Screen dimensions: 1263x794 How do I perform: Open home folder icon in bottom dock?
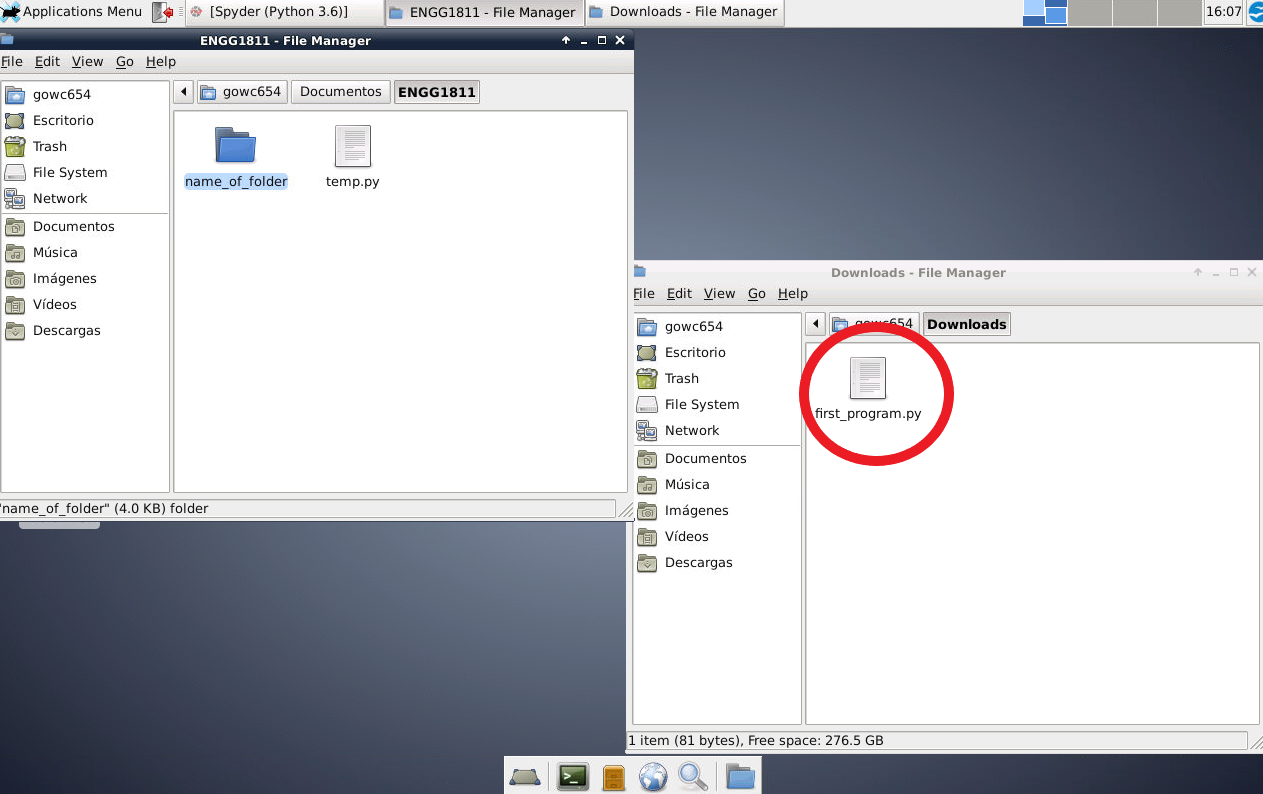[739, 776]
